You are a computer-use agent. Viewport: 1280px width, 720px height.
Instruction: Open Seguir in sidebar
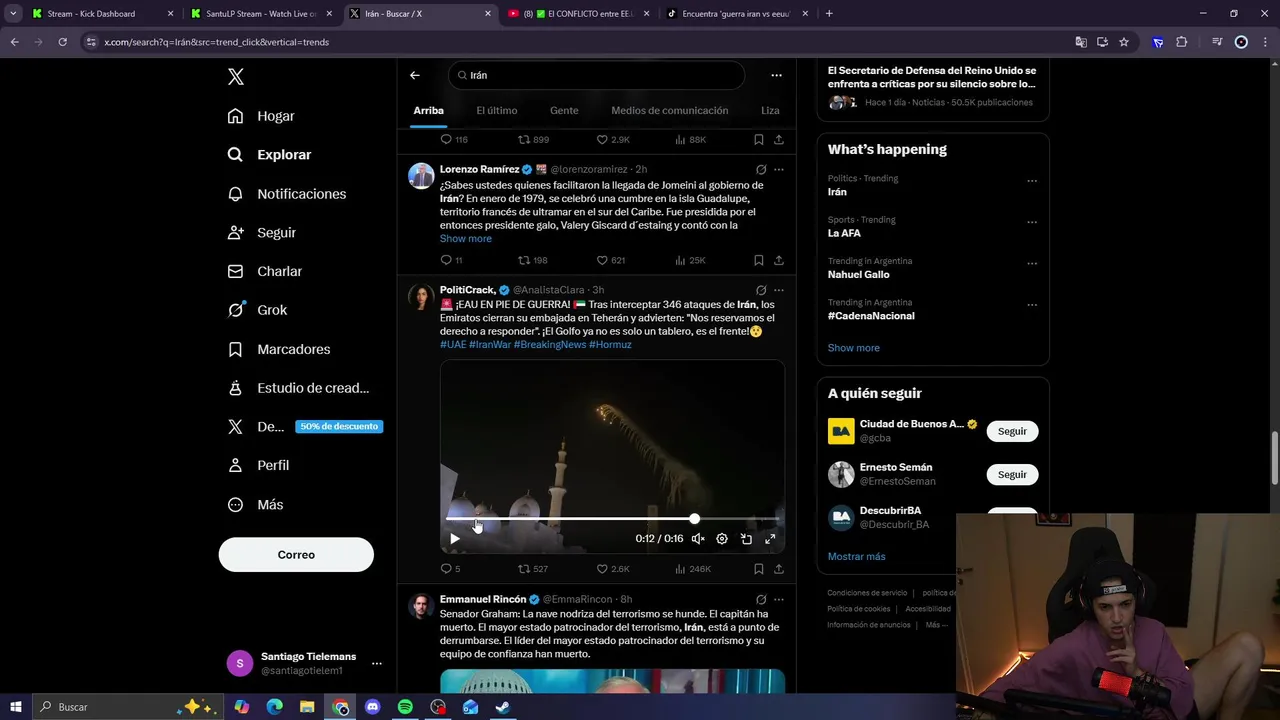261,232
